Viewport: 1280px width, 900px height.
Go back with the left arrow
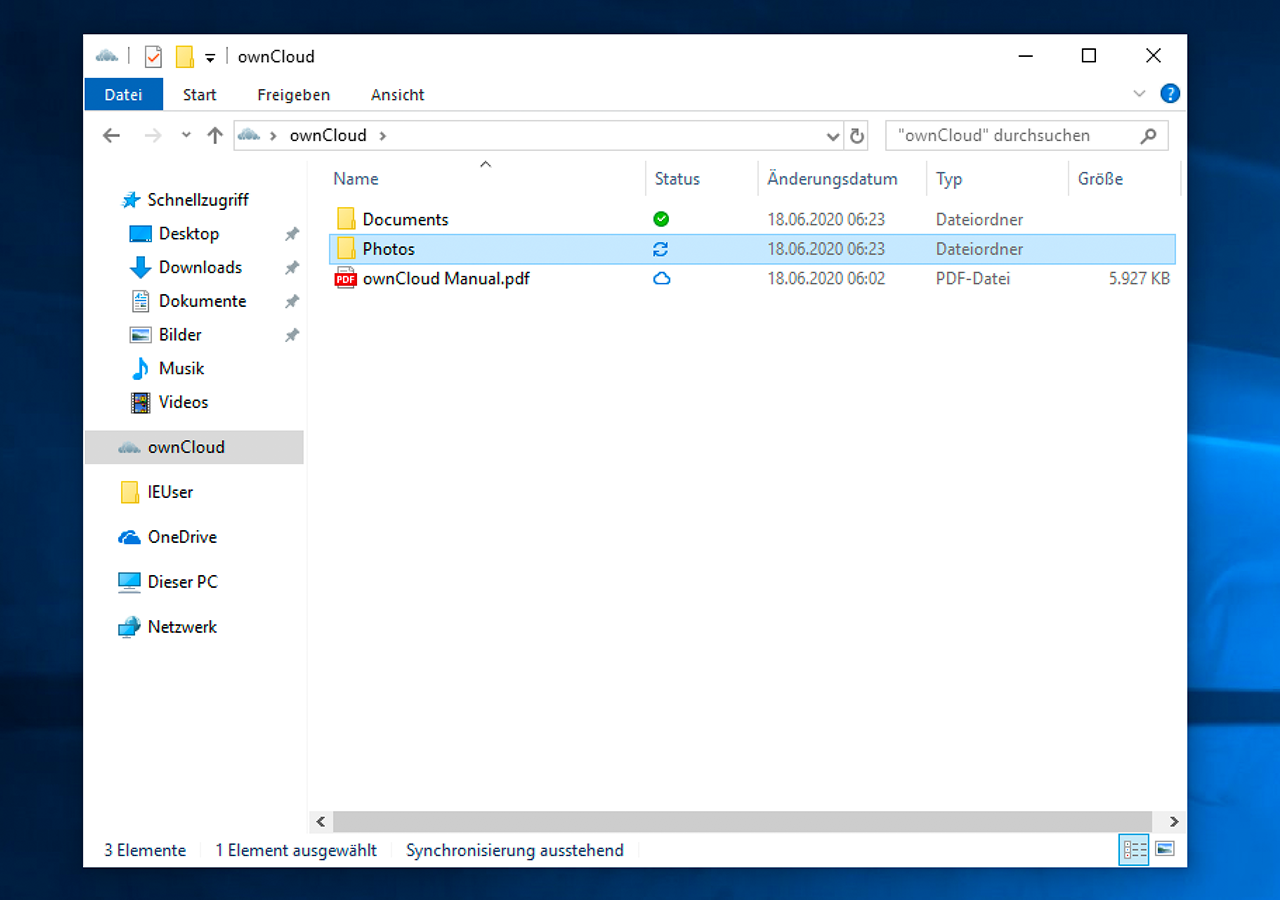[x=111, y=135]
